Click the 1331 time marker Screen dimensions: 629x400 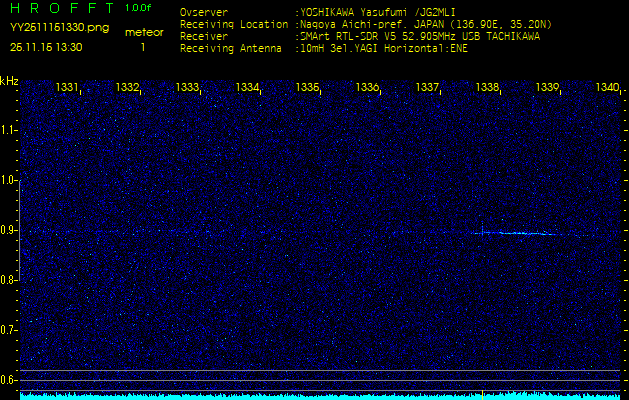pos(68,88)
